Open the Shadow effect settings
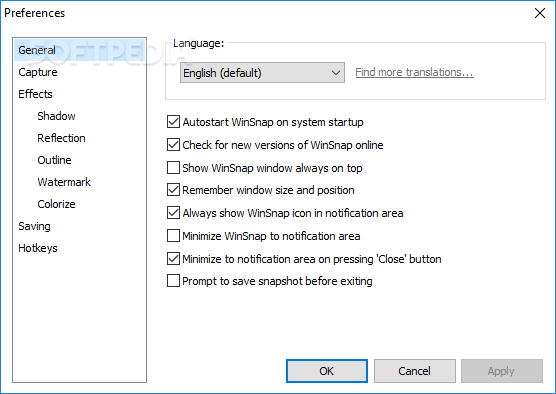This screenshot has width=556, height=394. pyautogui.click(x=56, y=116)
